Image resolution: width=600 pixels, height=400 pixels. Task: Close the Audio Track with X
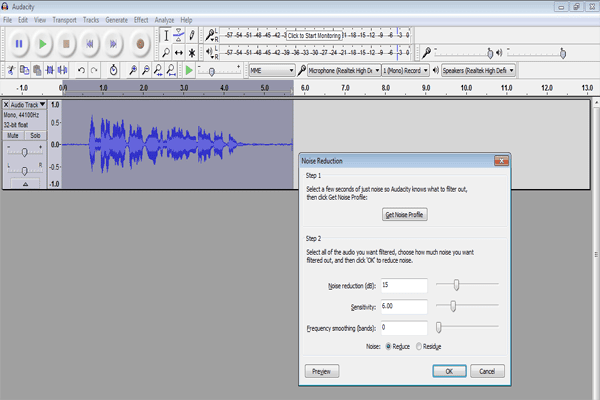pos(6,104)
